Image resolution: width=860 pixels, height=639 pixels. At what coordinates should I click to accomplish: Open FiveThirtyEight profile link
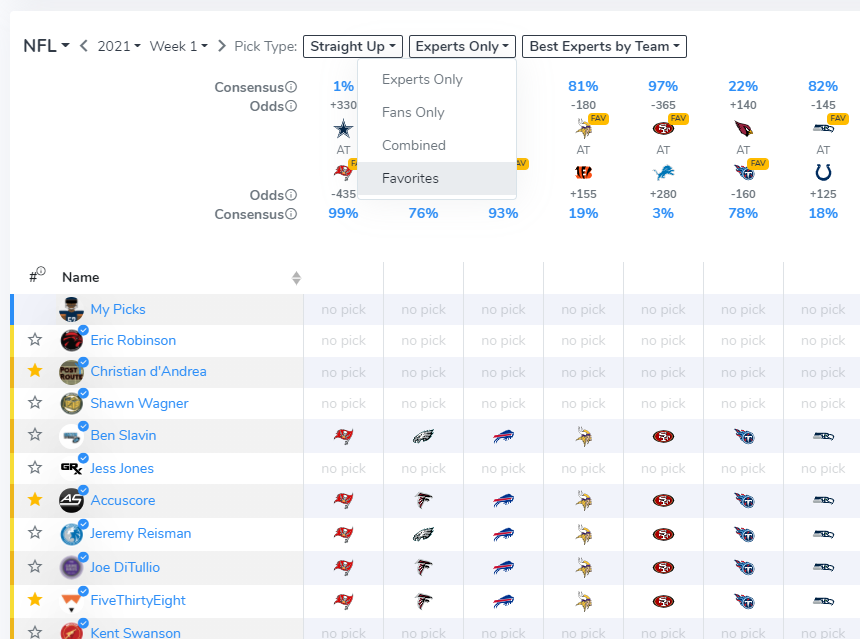point(138,600)
